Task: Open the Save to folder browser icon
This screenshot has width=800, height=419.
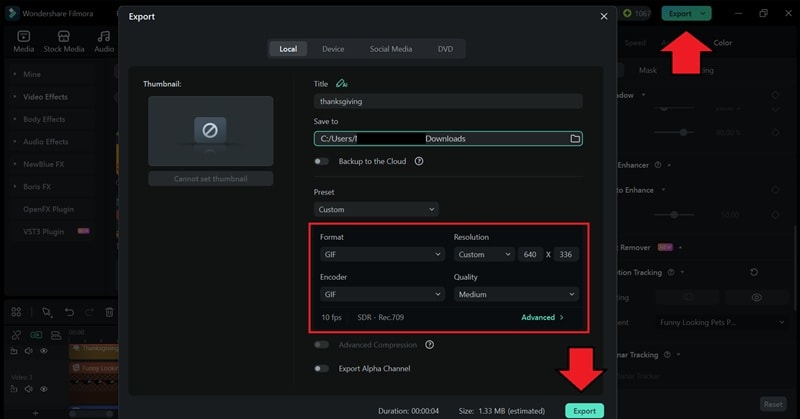Action: [x=575, y=139]
